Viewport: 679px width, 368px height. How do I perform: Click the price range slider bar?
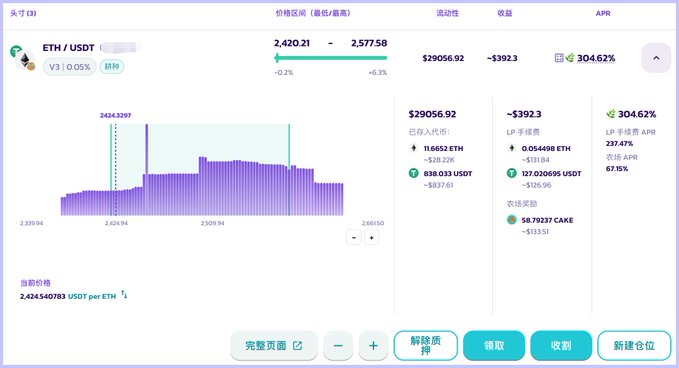tap(331, 58)
